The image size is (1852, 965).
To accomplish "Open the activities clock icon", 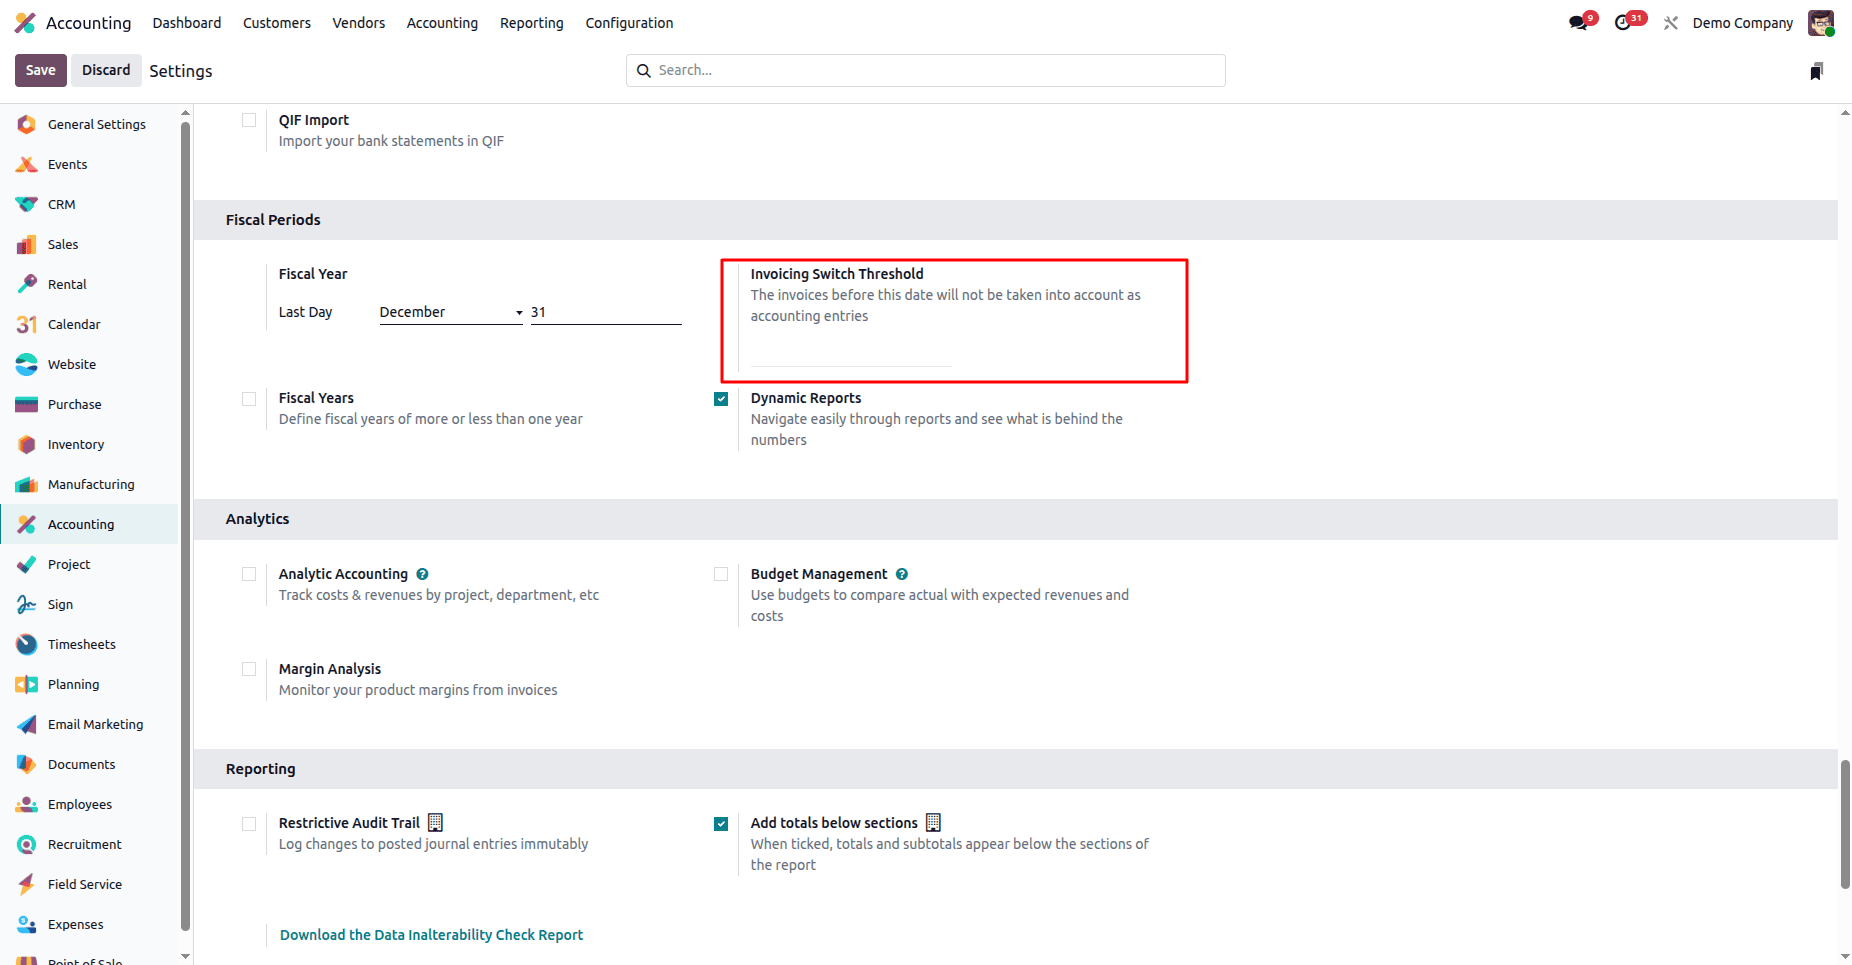I will pyautogui.click(x=1624, y=23).
